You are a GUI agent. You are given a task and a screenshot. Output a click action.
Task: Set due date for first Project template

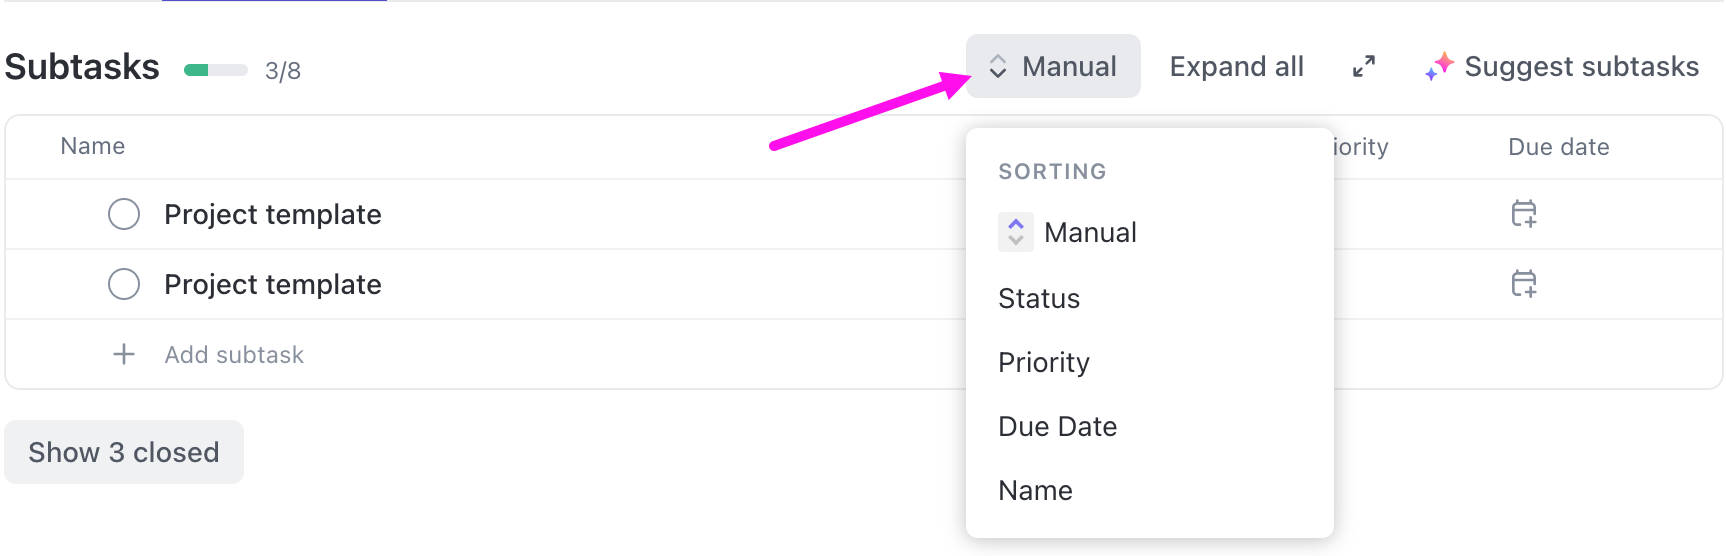[x=1524, y=214]
